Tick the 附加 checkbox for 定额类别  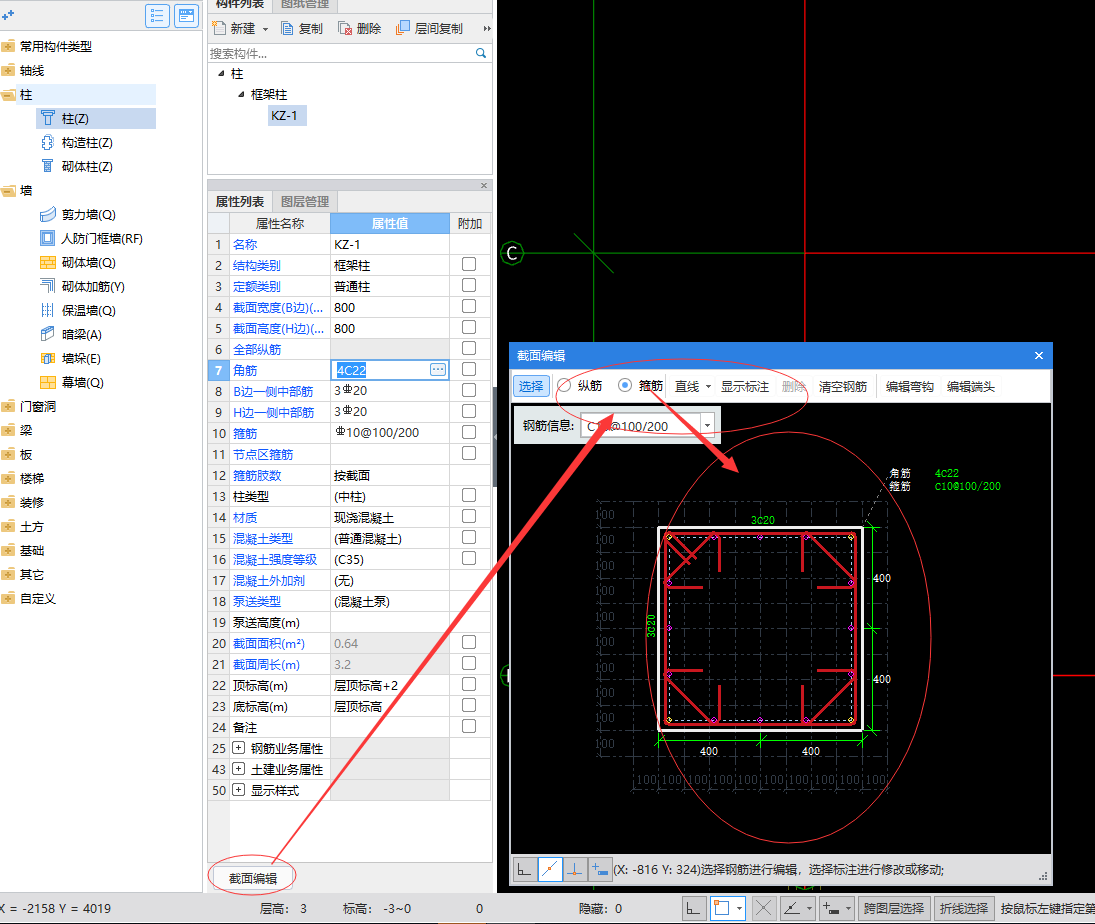(x=469, y=285)
